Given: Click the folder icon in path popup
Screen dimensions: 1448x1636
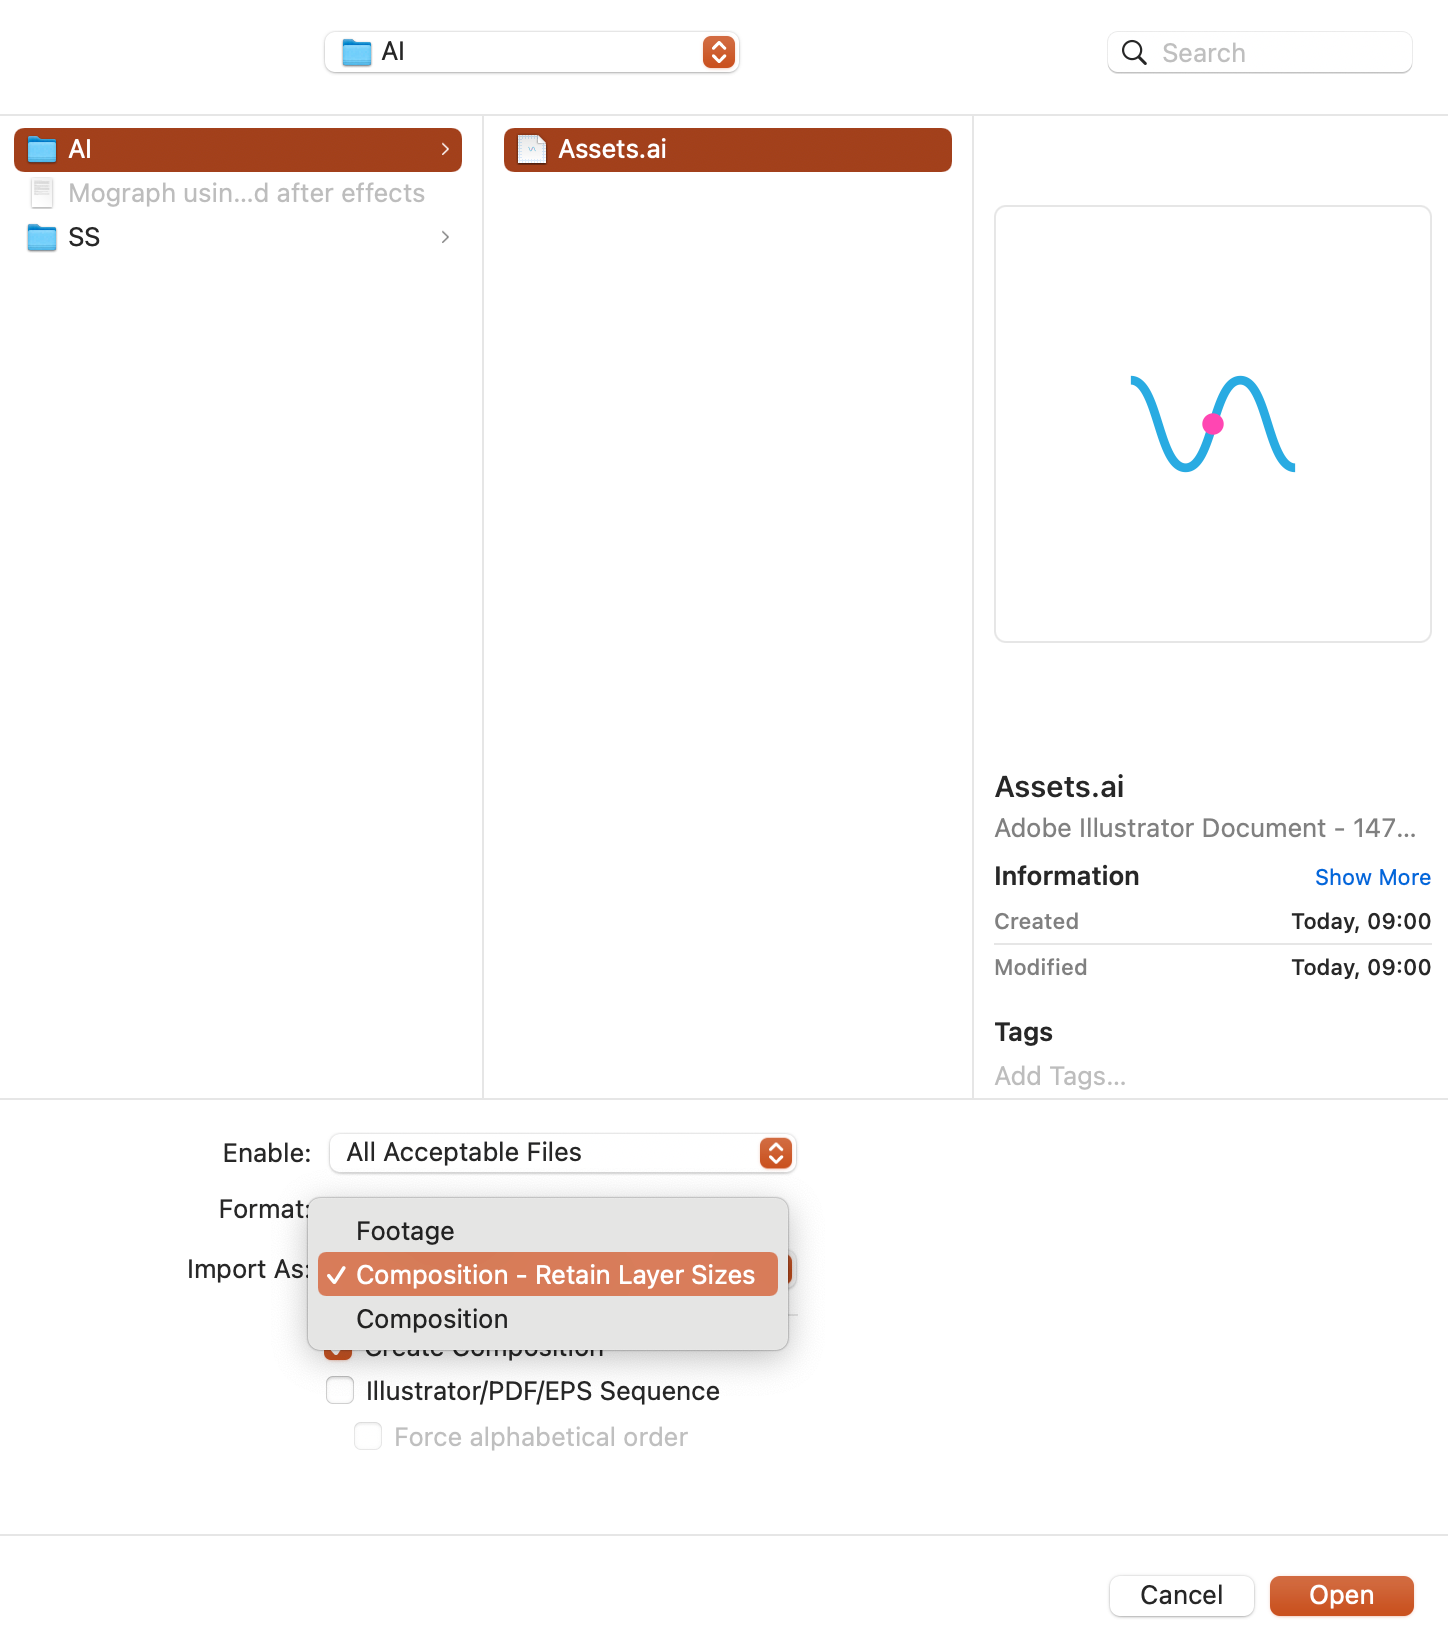Looking at the screenshot, I should (357, 52).
